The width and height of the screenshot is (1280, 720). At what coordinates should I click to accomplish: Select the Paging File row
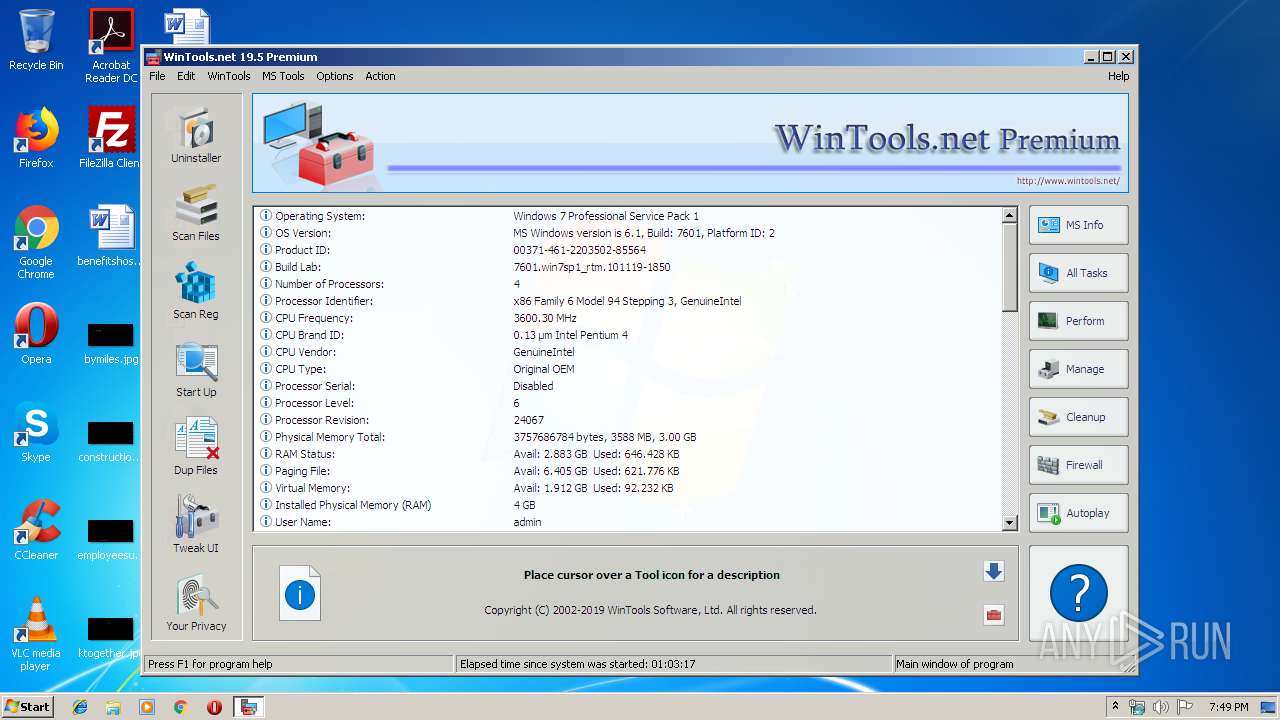click(629, 471)
